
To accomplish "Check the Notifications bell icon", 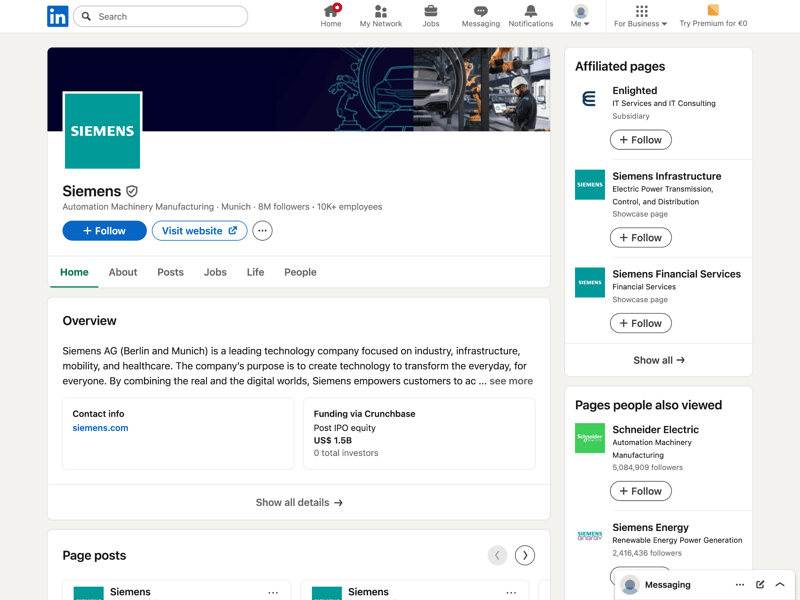I will click(530, 12).
